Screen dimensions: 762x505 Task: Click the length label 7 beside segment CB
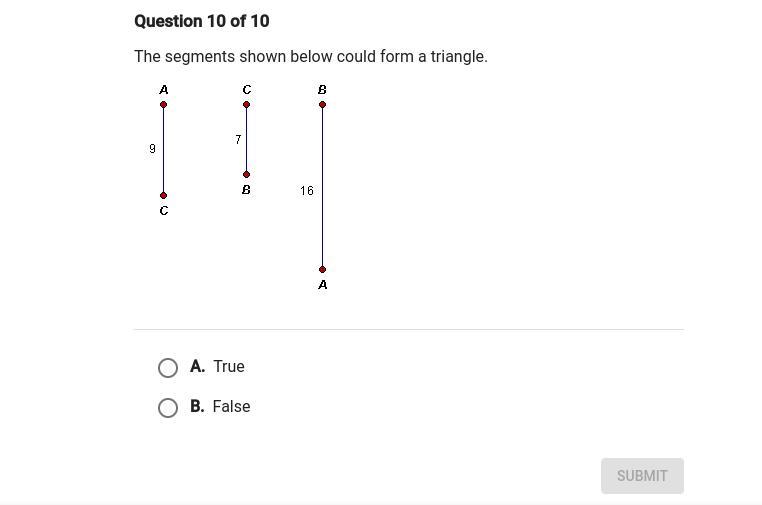tap(238, 140)
